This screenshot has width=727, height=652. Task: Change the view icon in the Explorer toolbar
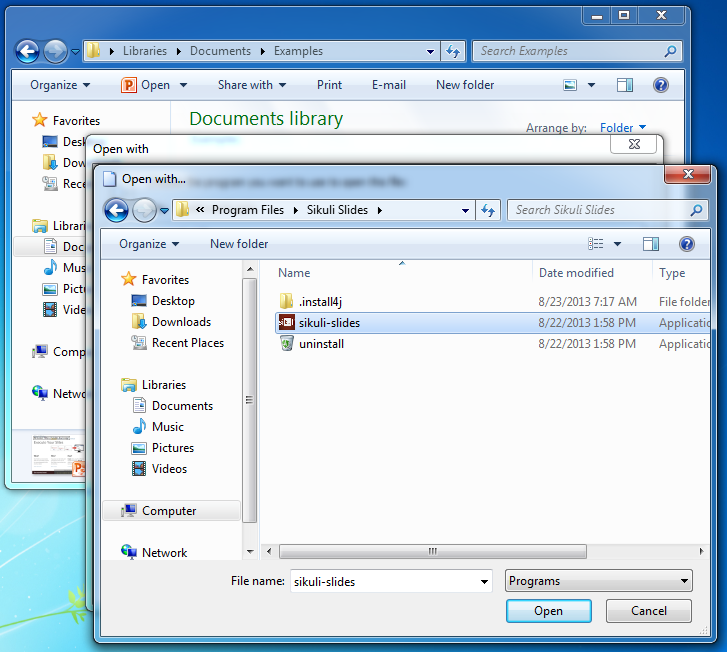570,85
